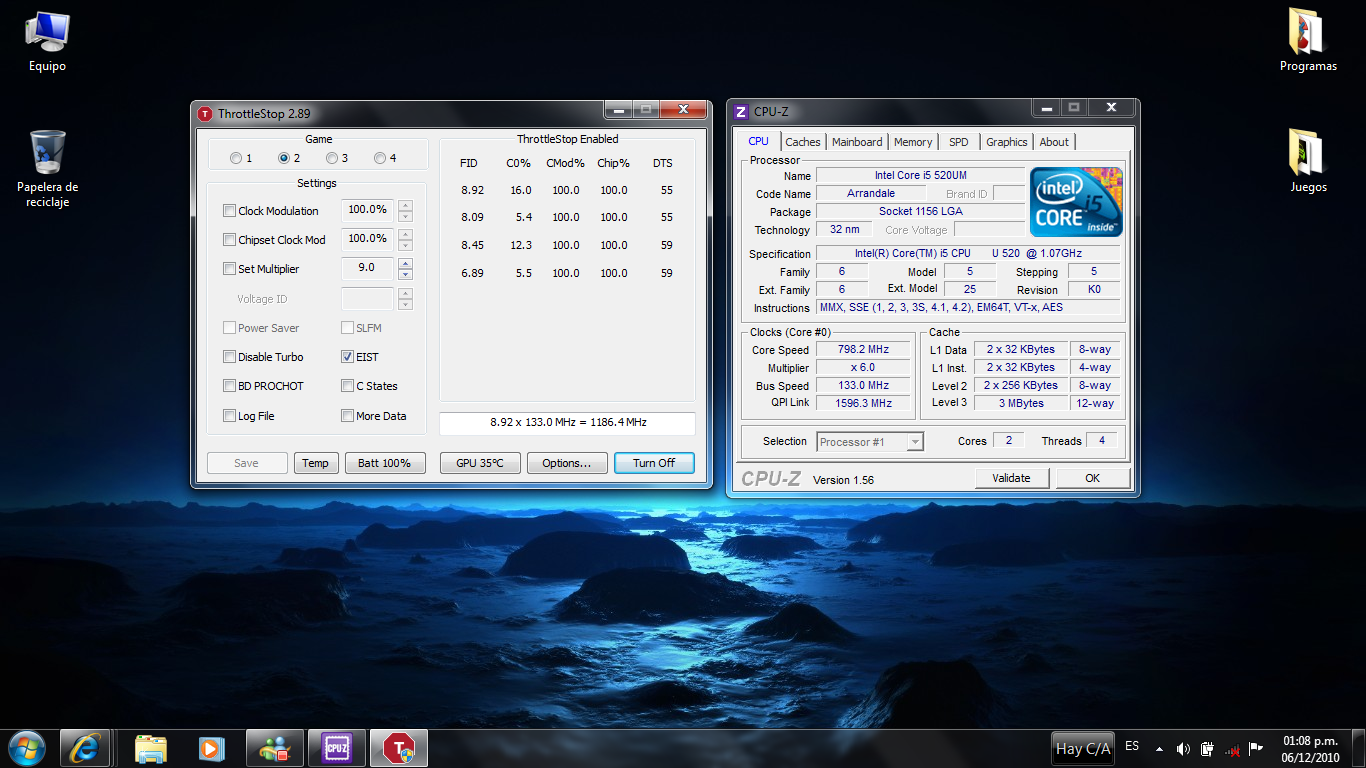Select Game profile 4 radio button
The height and width of the screenshot is (768, 1366).
pyautogui.click(x=379, y=158)
